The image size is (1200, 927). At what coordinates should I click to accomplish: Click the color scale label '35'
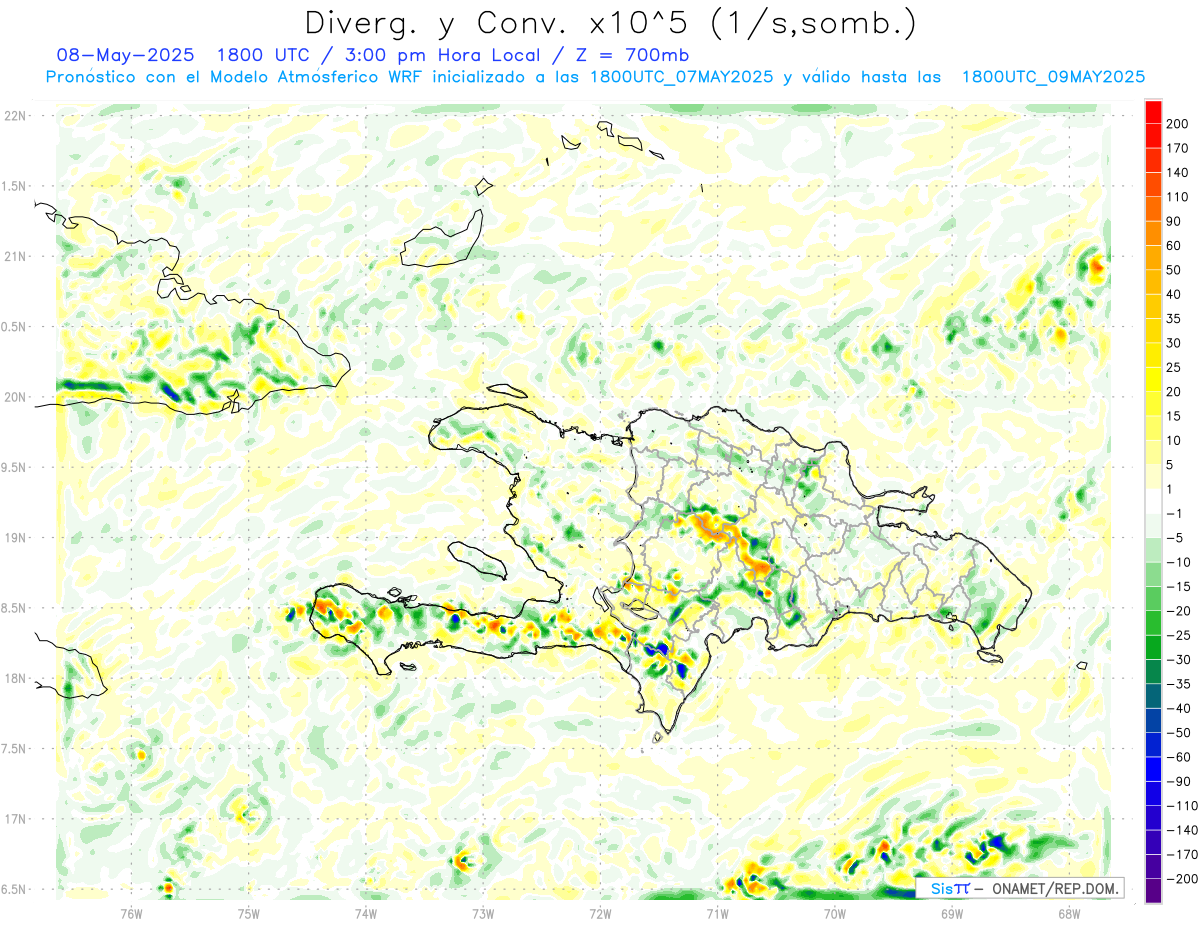point(1175,319)
